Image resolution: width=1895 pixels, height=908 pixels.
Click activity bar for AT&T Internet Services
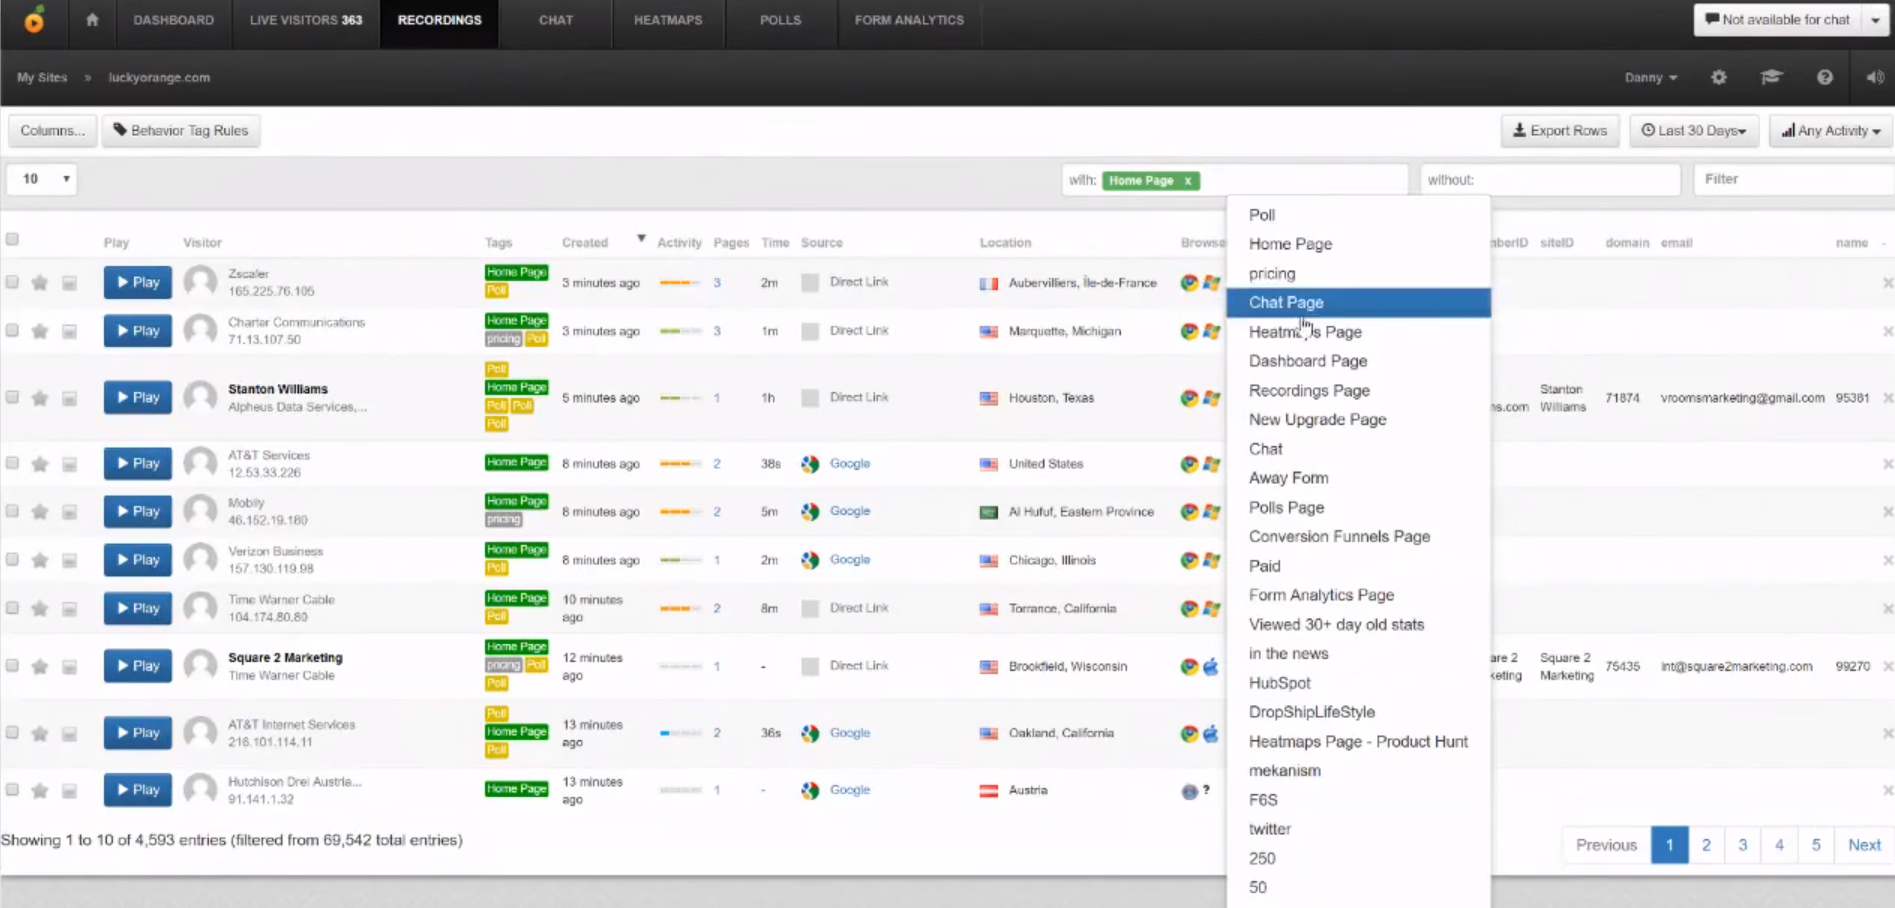pos(680,733)
